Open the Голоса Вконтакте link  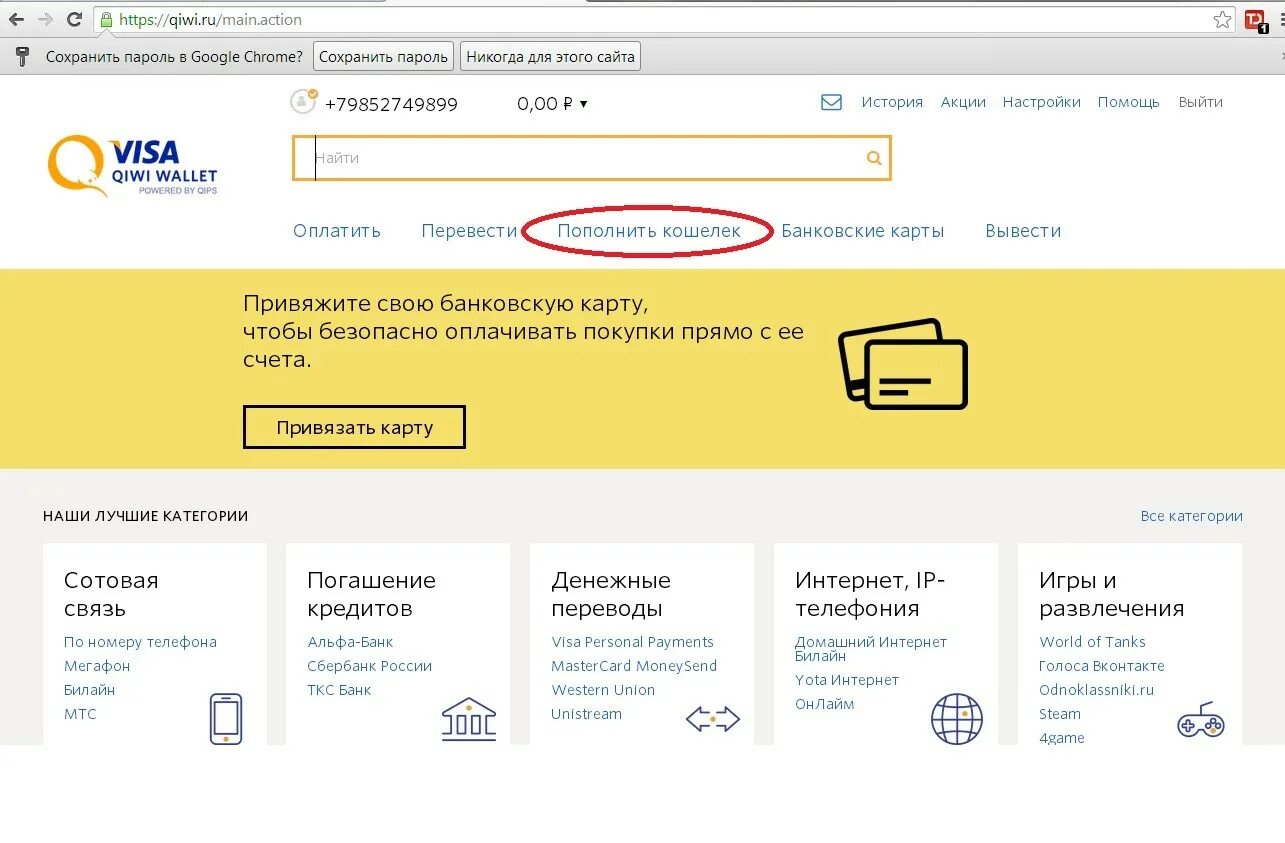(1102, 666)
